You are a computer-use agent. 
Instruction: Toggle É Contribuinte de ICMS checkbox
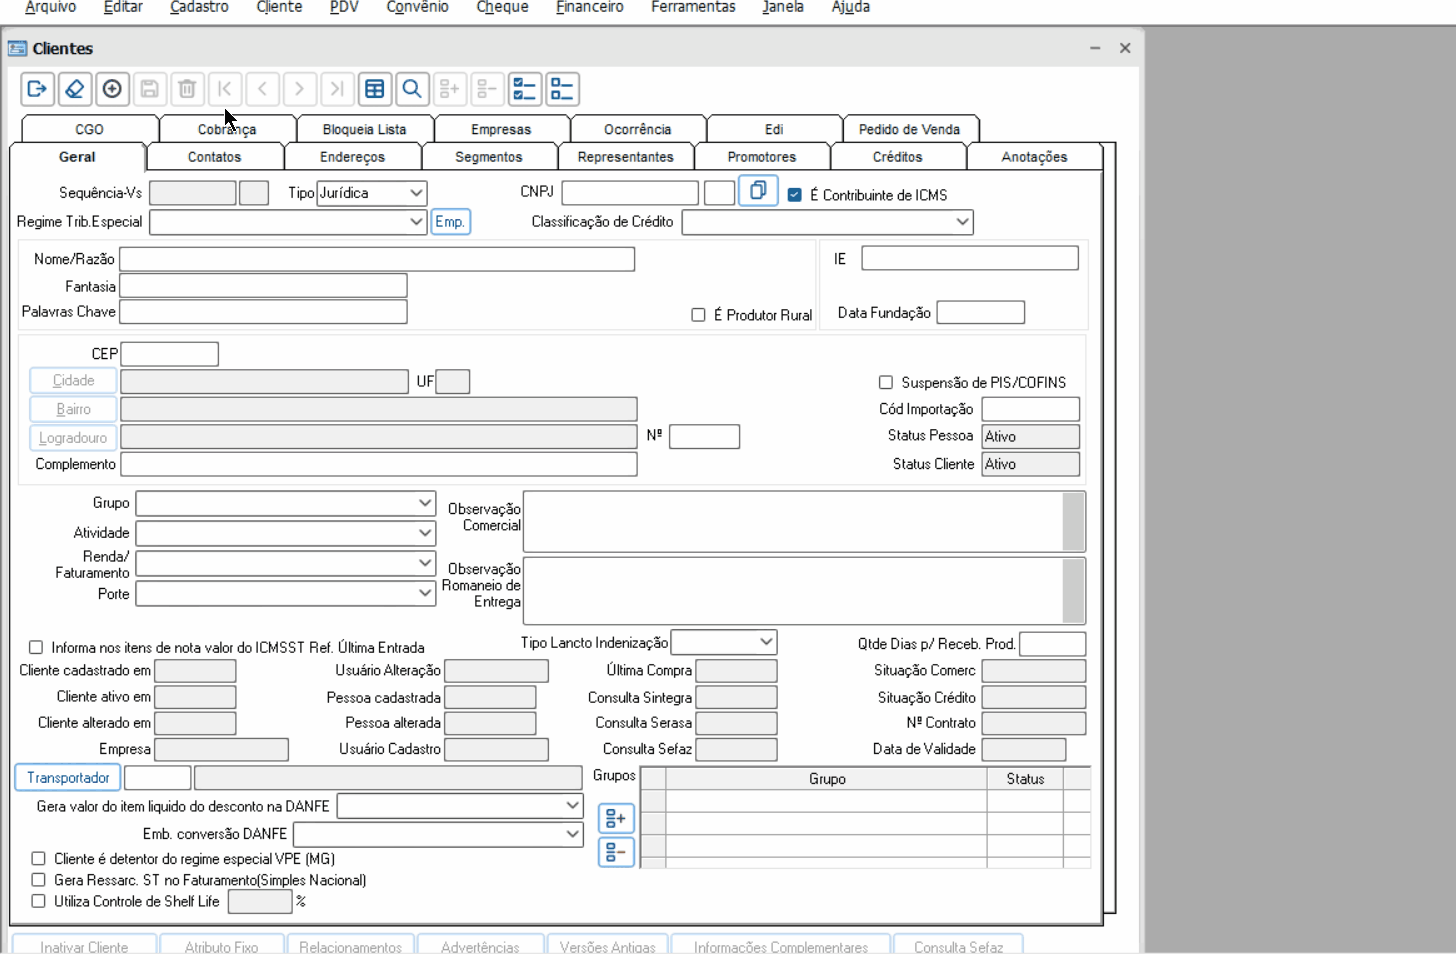point(795,195)
